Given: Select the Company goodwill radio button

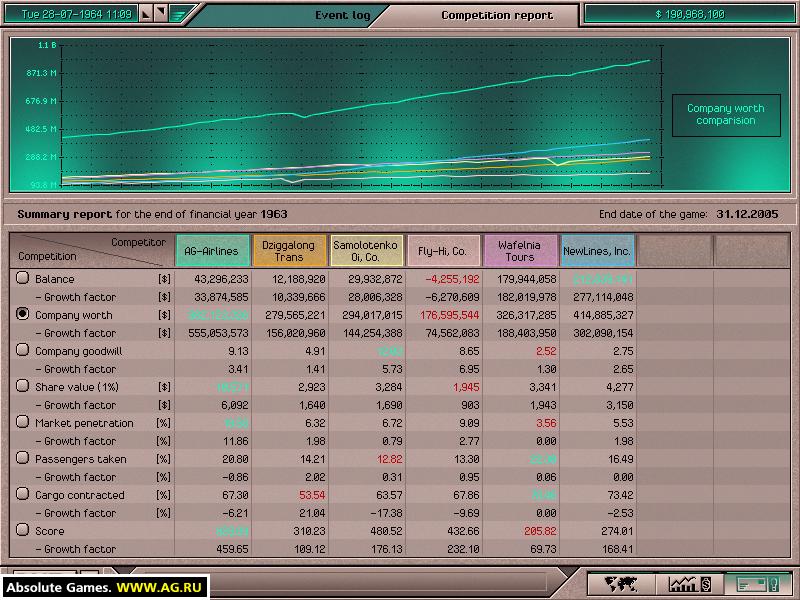Looking at the screenshot, I should [x=22, y=351].
